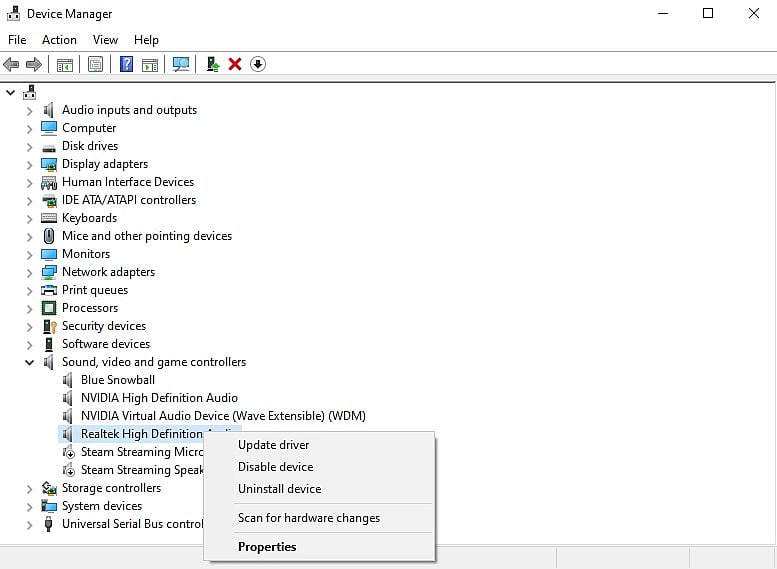Viewport: 777px width, 569px height.
Task: Expand the Computer category
Action: click(x=29, y=129)
